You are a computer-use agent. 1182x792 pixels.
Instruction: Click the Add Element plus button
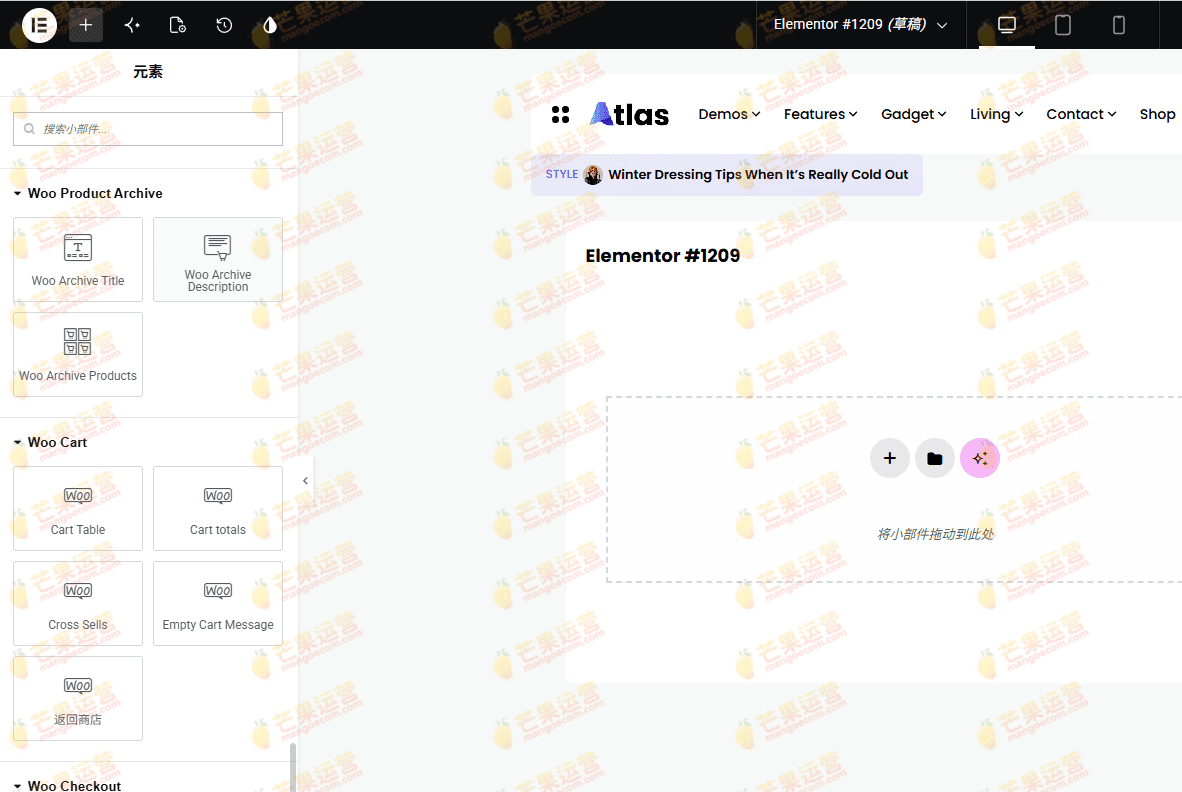pyautogui.click(x=86, y=25)
